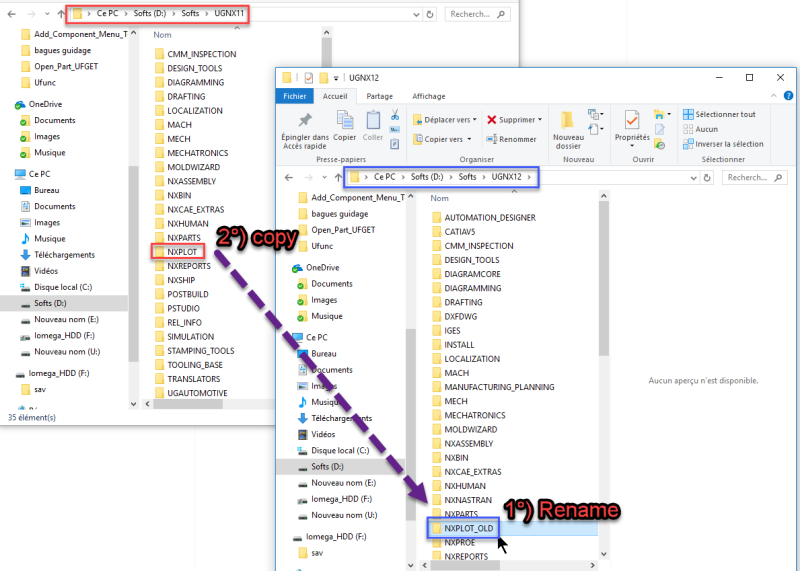Open Propriétés dropdown in ribbon
Image resolution: width=800 pixels, height=571 pixels.
tap(632, 146)
